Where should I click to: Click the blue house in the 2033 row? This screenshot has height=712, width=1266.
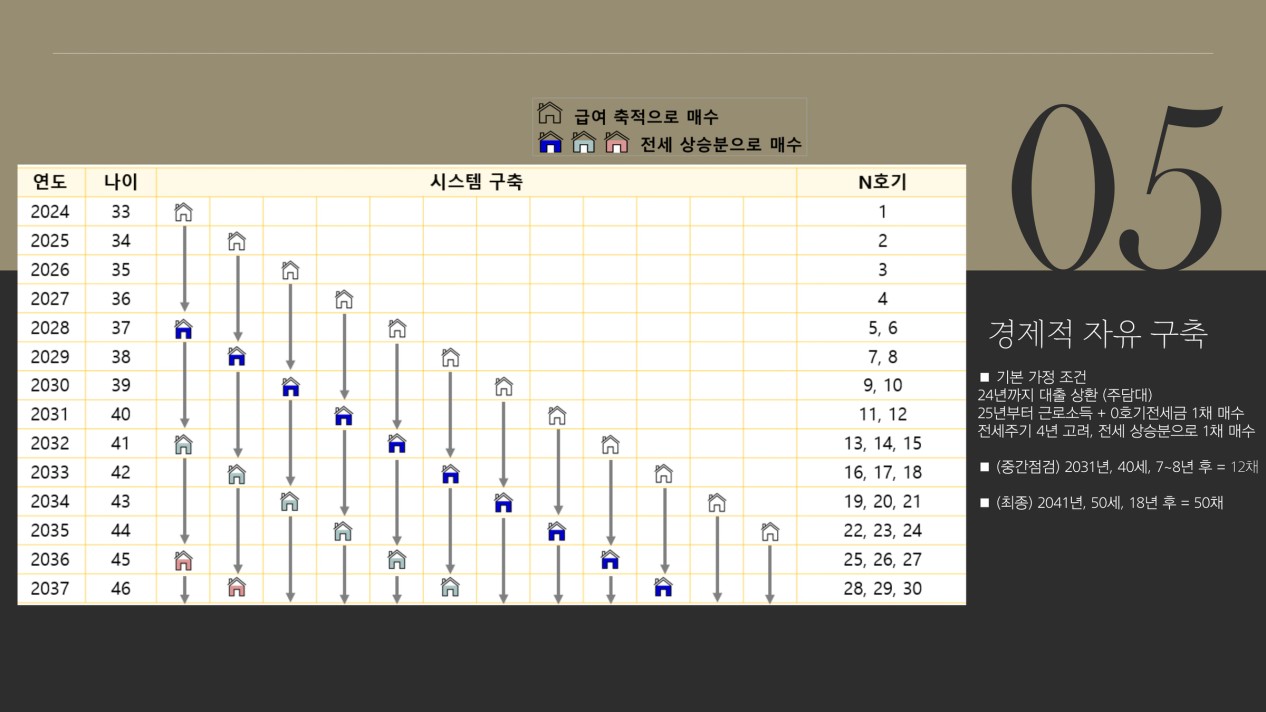(450, 473)
